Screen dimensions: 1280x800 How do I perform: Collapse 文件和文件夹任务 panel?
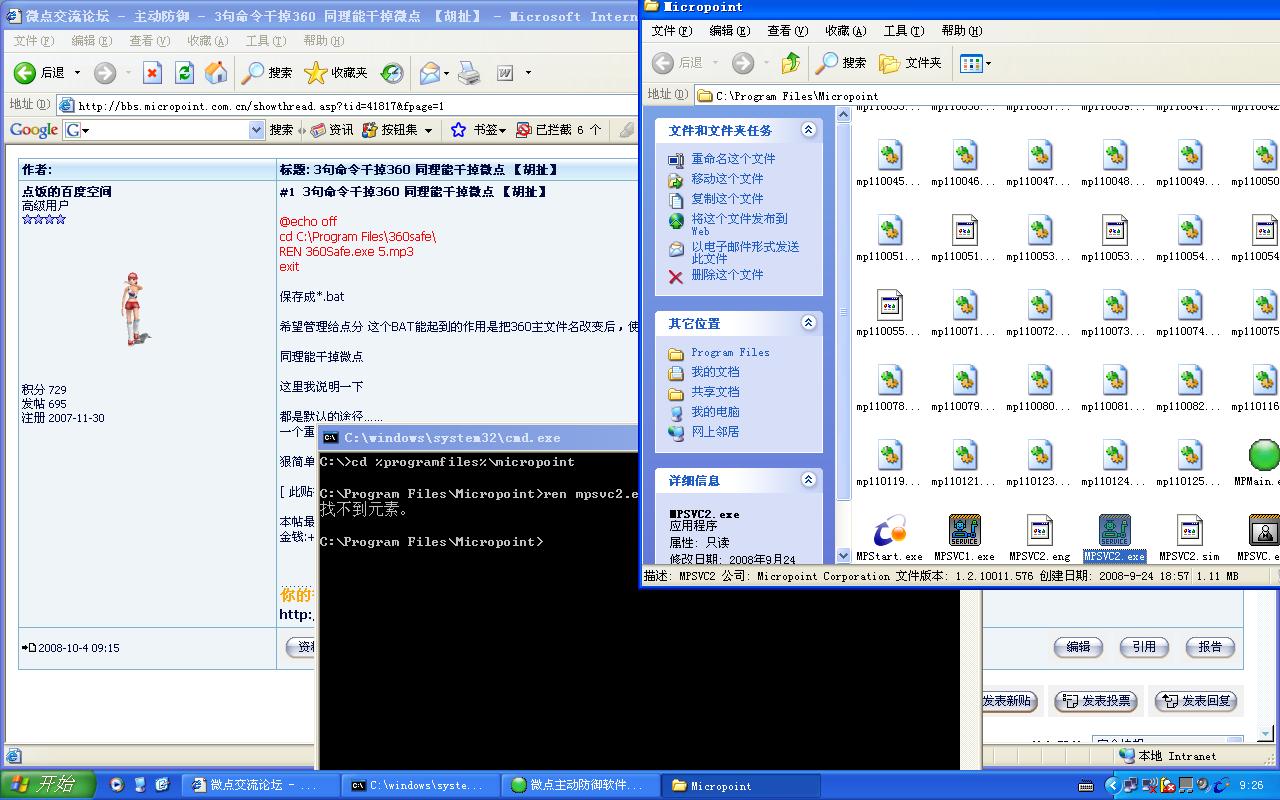(x=808, y=130)
